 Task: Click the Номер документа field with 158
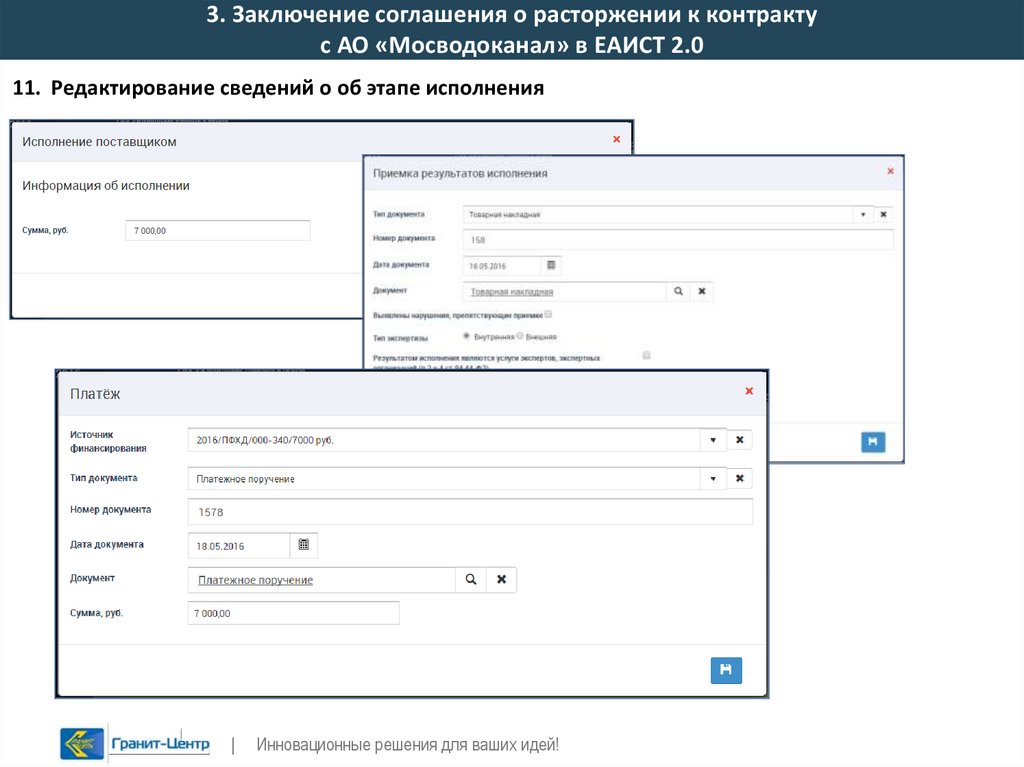678,240
